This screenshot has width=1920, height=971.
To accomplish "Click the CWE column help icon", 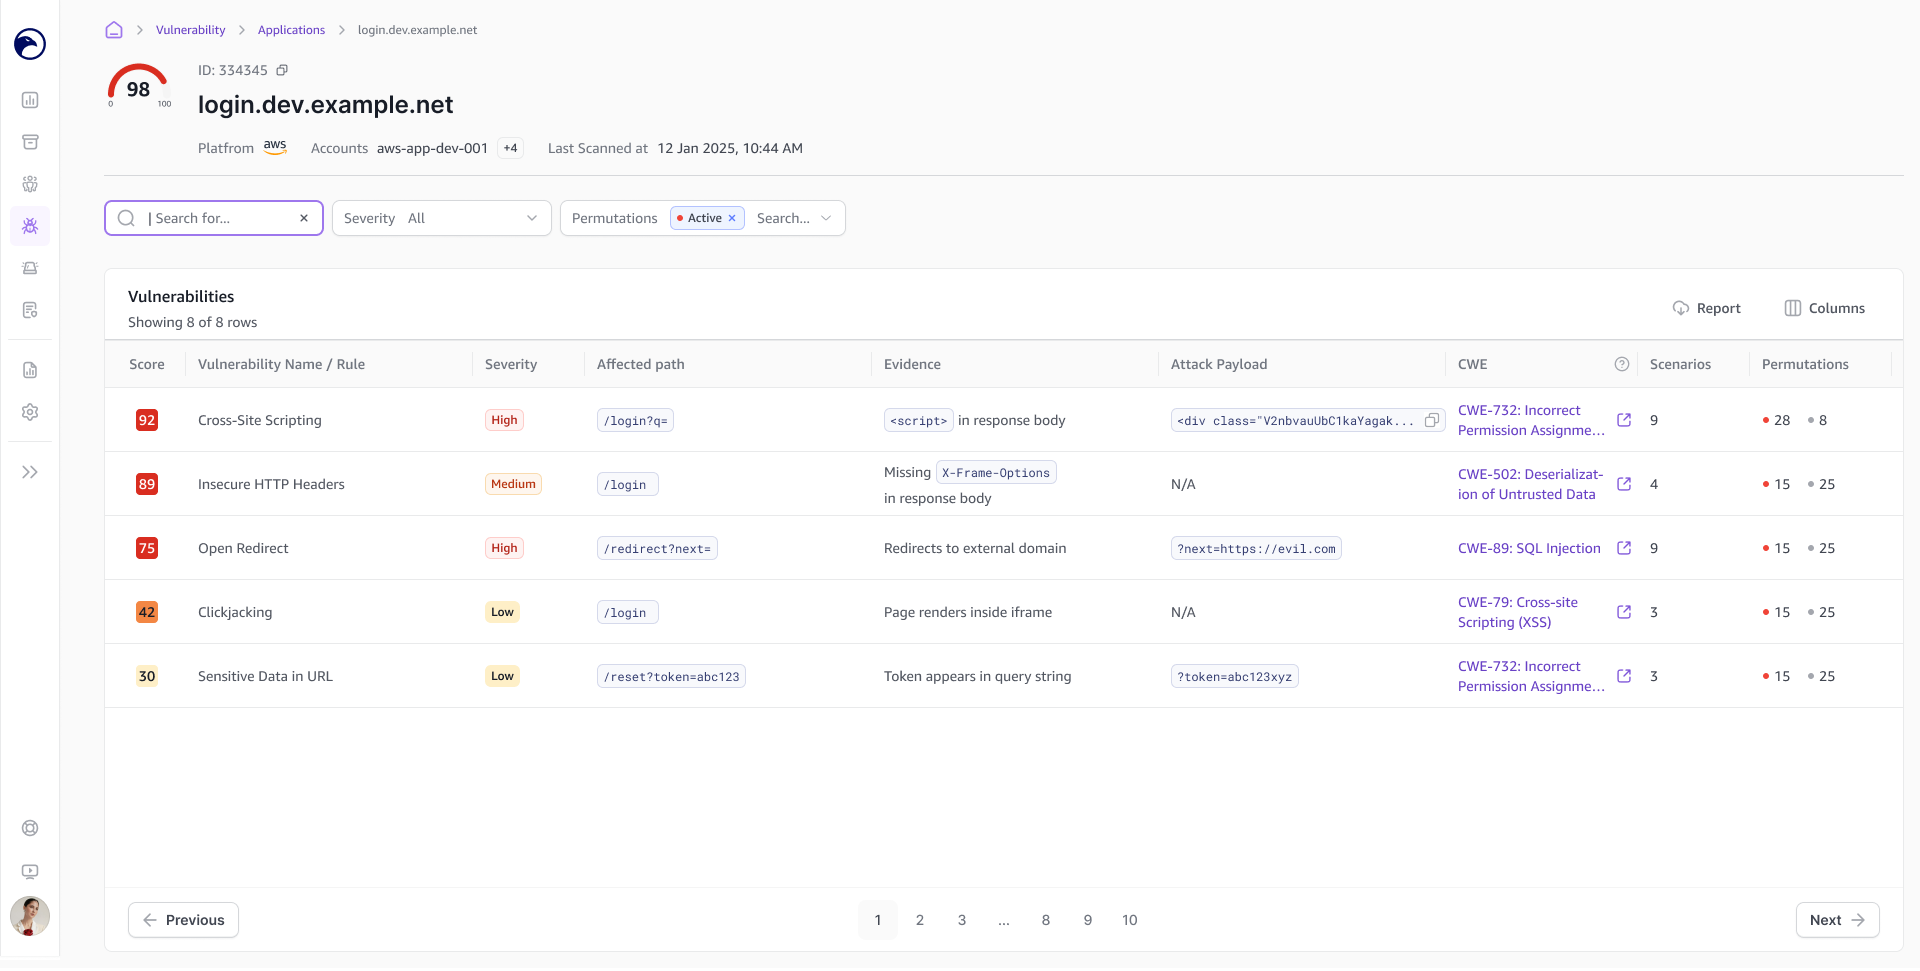I will point(1622,364).
